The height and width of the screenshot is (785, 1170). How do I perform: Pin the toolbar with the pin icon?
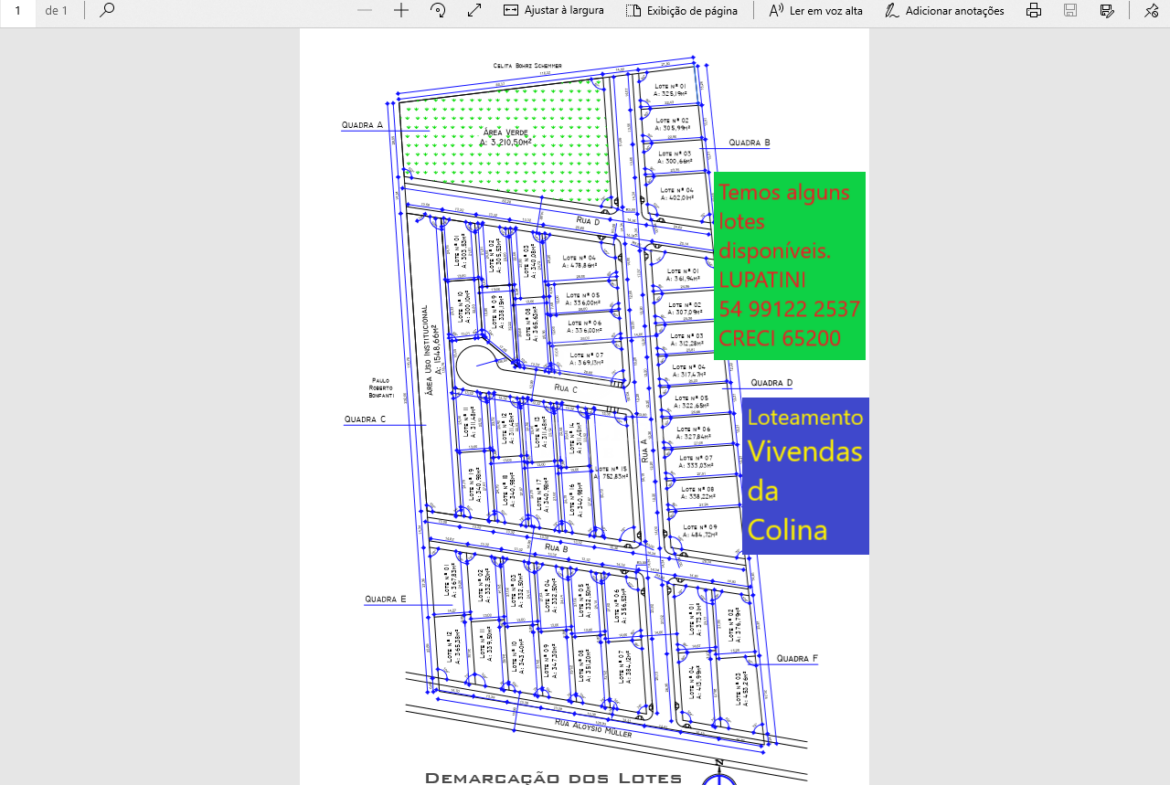point(1151,11)
